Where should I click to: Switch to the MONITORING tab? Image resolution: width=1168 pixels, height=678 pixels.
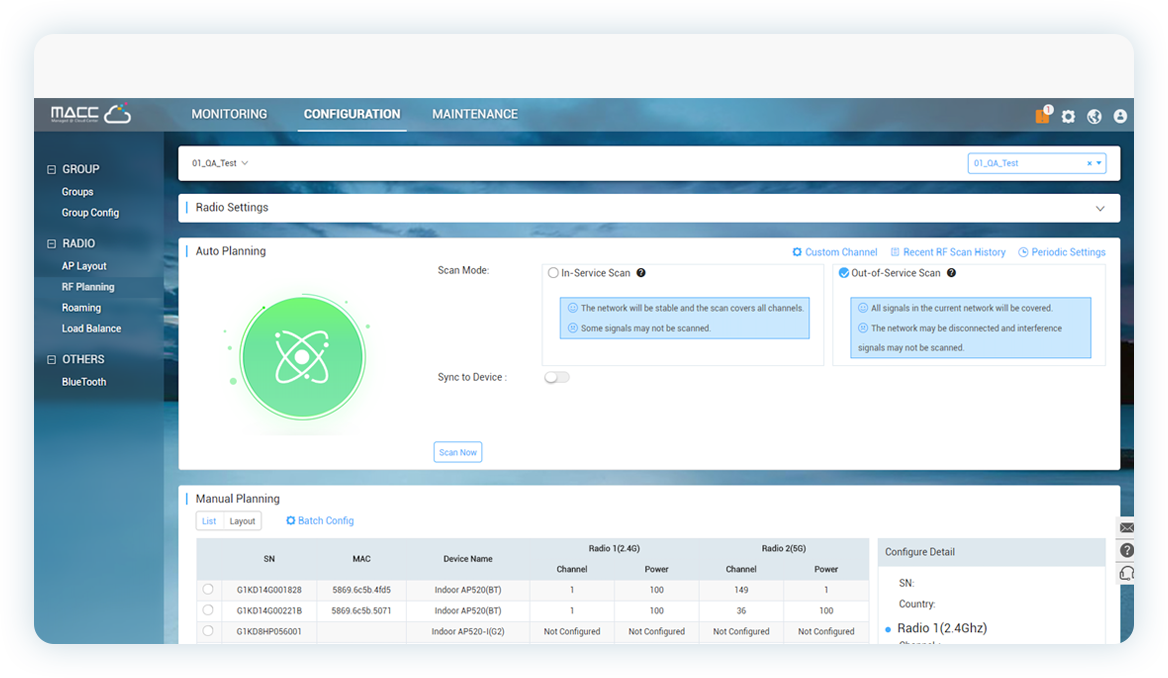tap(229, 114)
